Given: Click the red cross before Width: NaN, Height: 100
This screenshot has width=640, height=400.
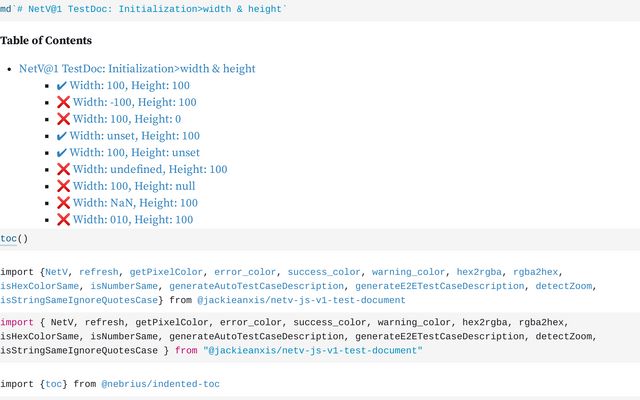Looking at the screenshot, I should click(x=63, y=203).
